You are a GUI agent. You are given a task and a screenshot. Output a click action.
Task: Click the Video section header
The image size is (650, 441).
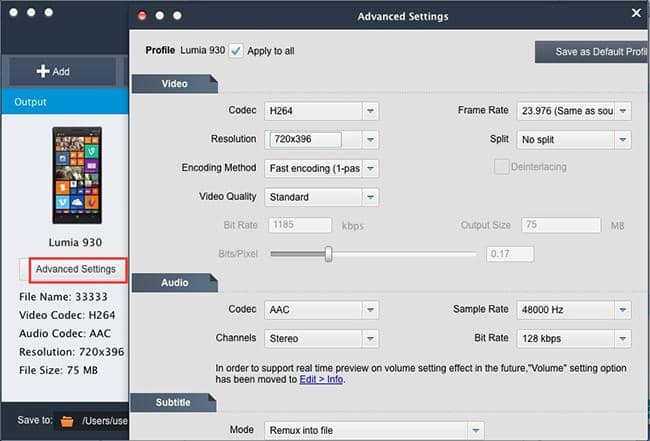[175, 84]
